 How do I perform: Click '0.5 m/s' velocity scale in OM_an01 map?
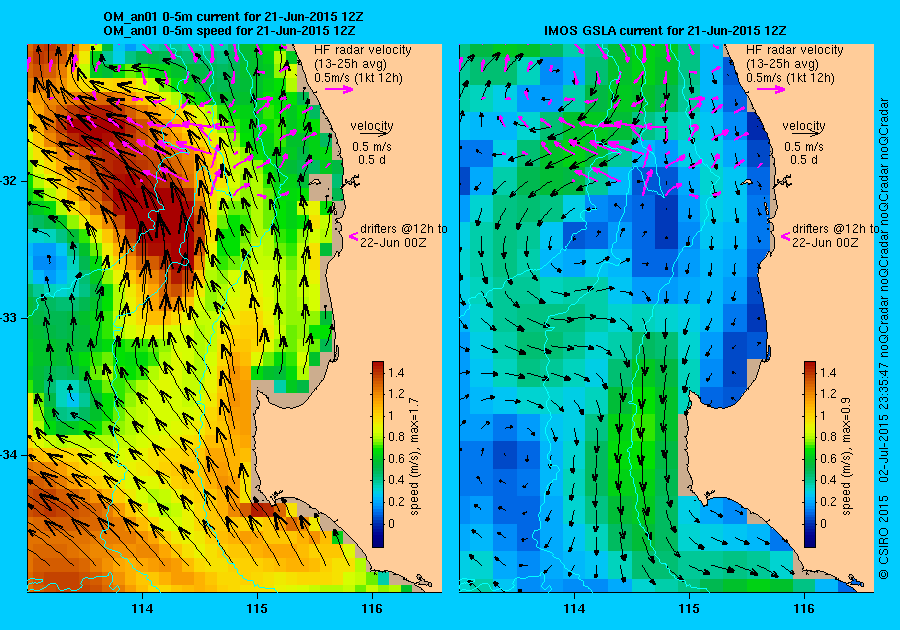[x=372, y=147]
